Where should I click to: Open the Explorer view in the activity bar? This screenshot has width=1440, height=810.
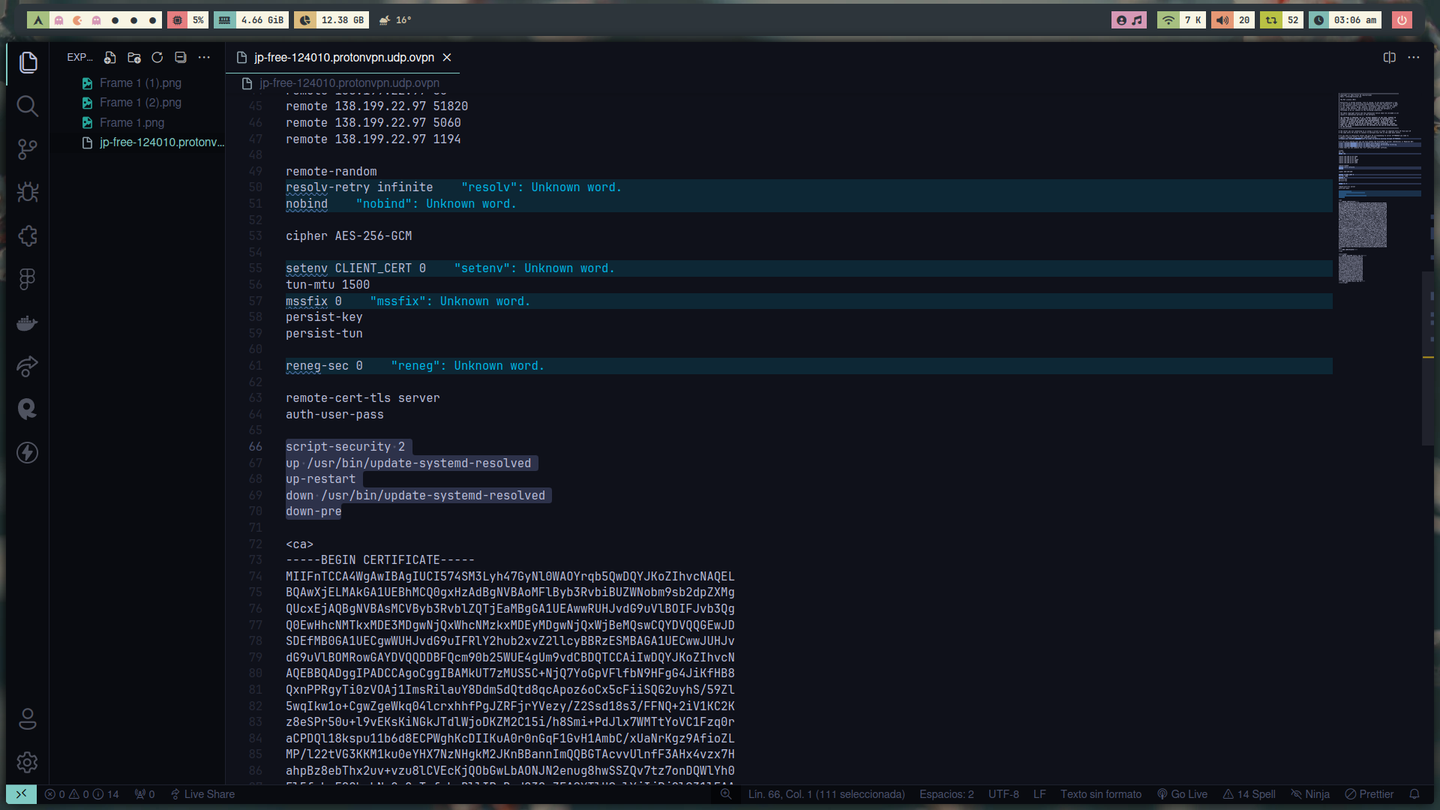coord(28,63)
